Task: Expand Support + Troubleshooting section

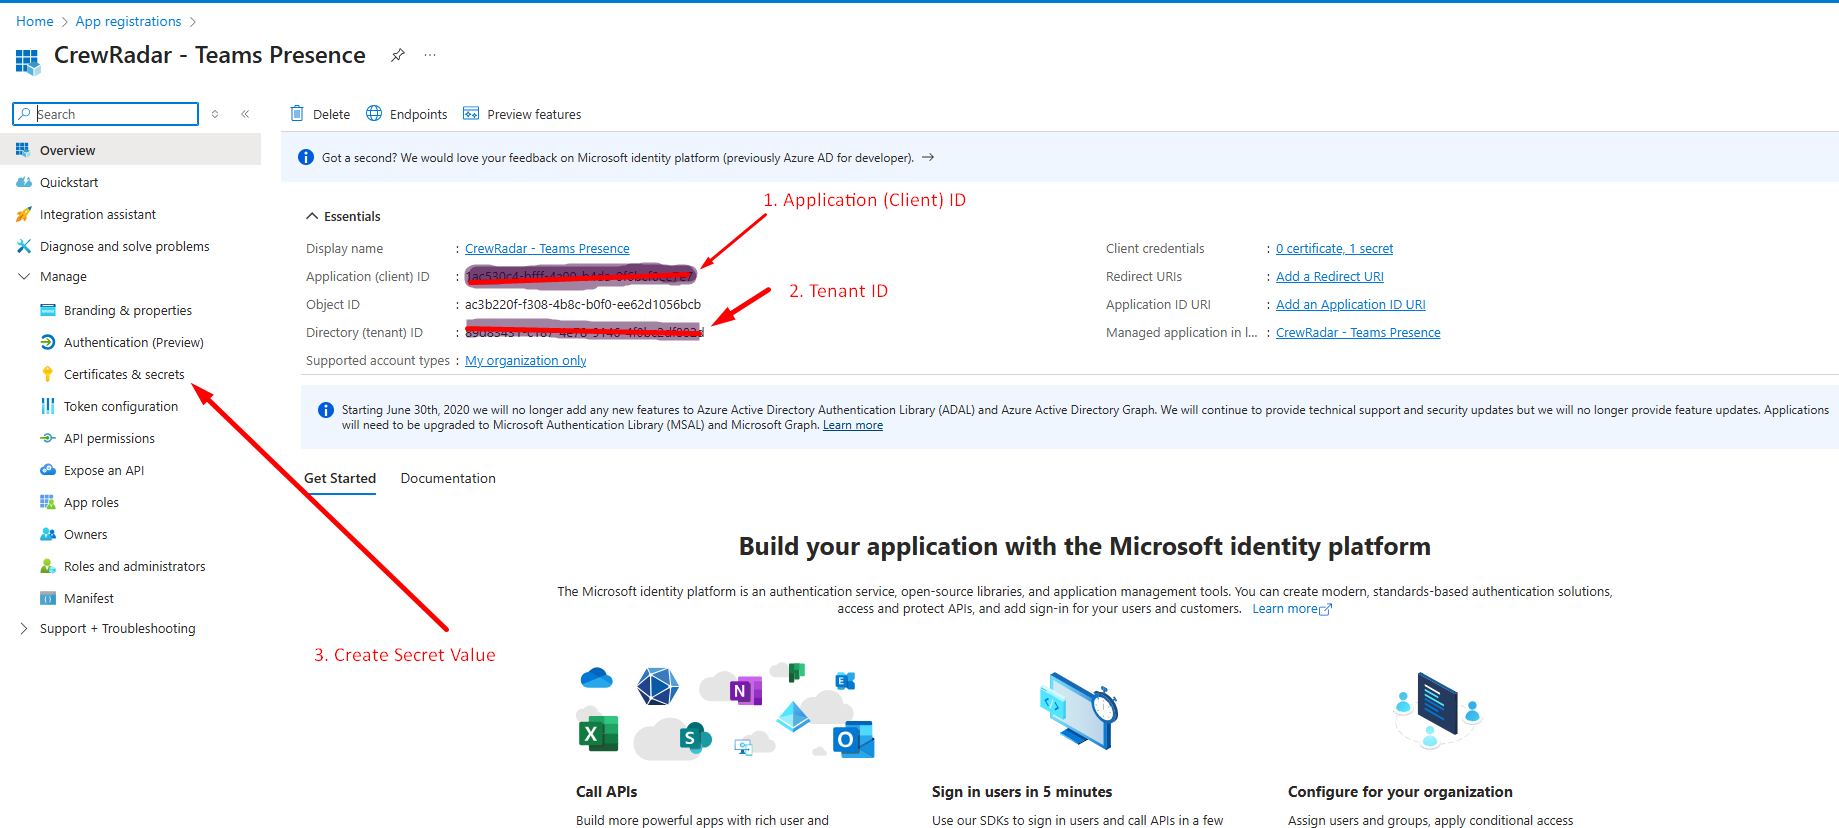Action: (x=24, y=628)
